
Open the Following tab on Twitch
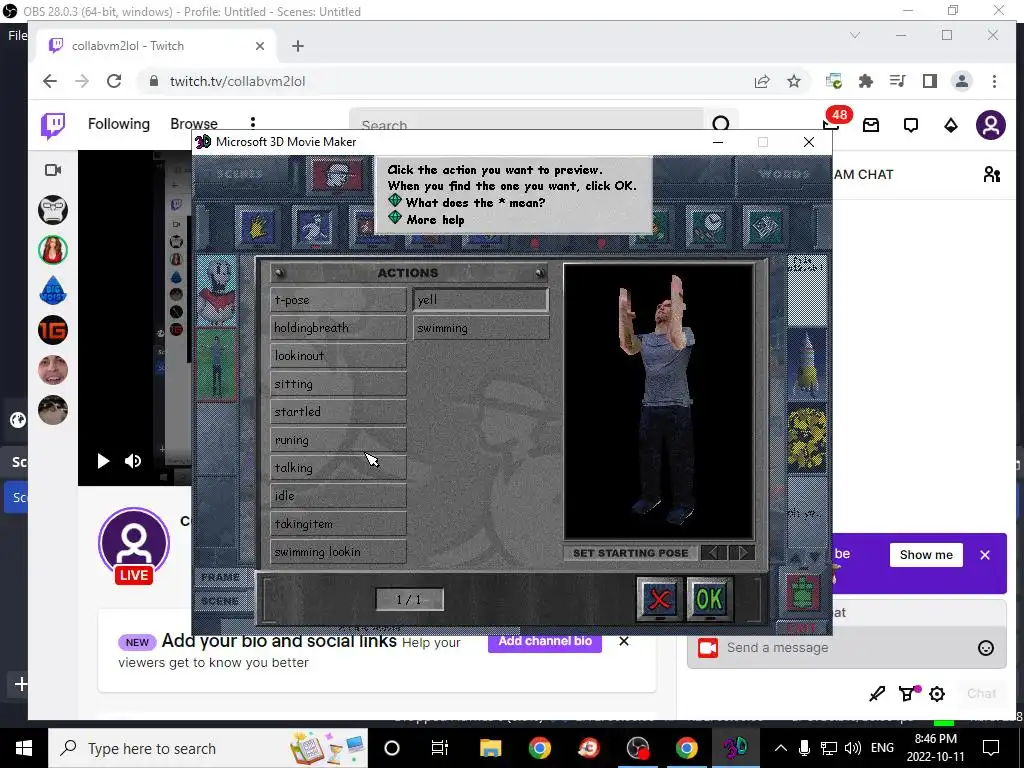click(x=119, y=124)
